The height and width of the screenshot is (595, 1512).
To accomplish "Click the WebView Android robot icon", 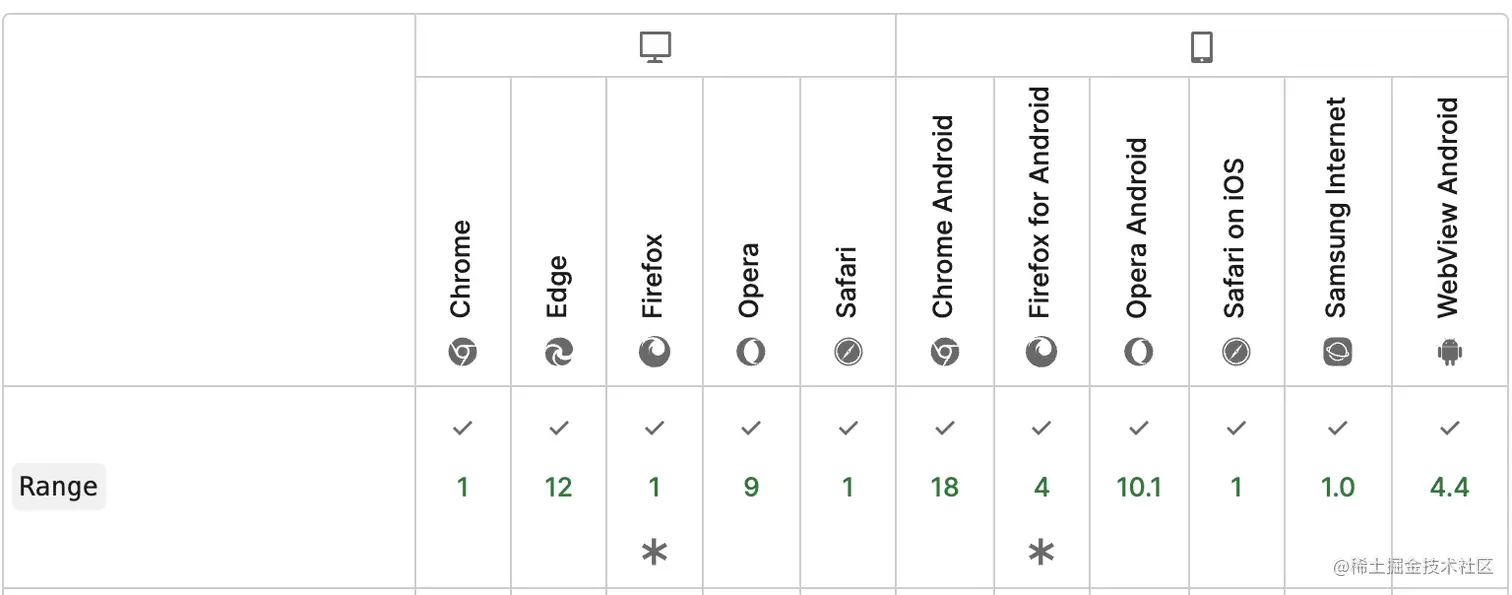I will click(x=1449, y=352).
